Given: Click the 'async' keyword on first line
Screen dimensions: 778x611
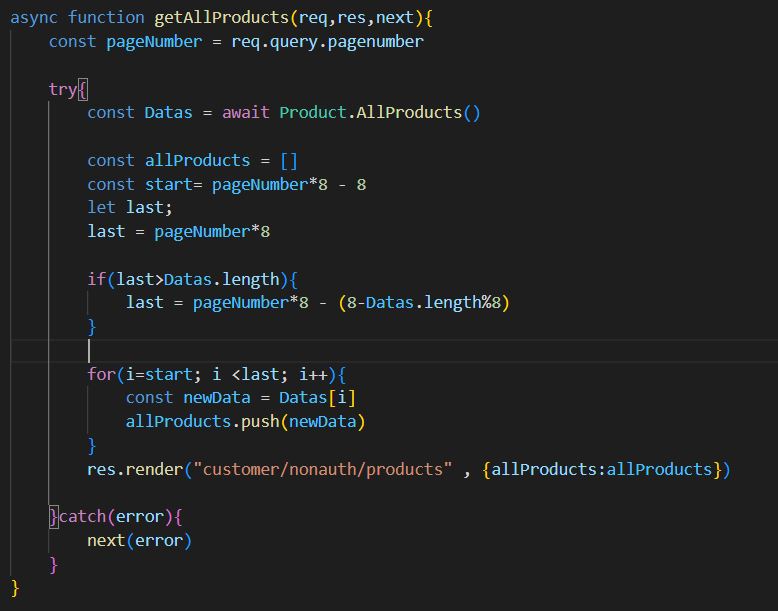Looking at the screenshot, I should [x=34, y=18].
